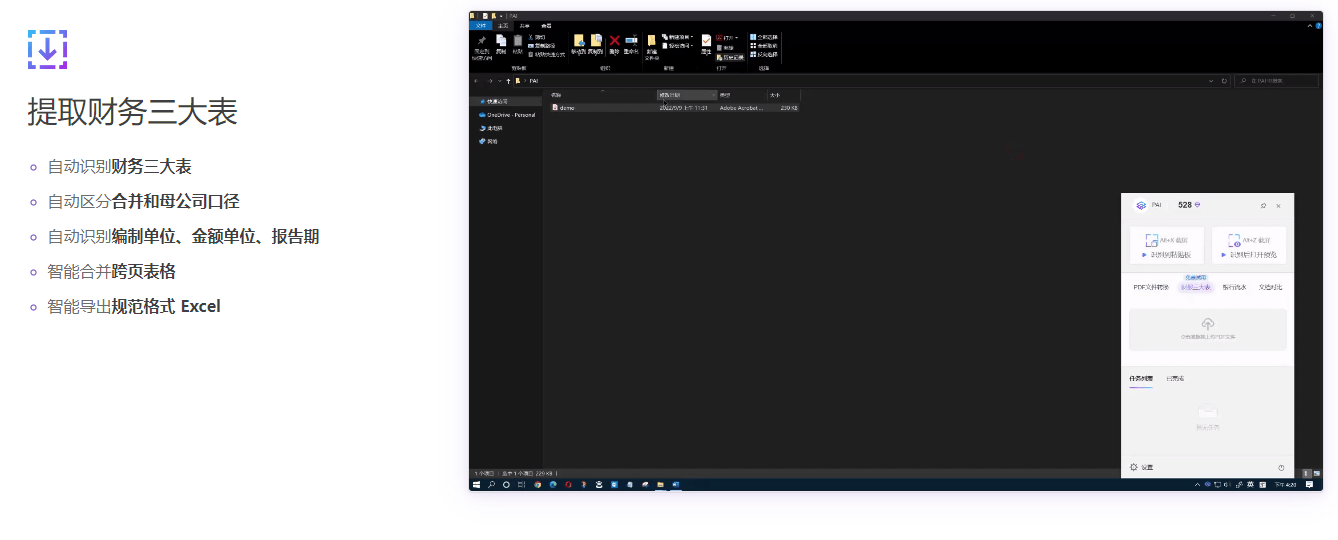Select the demo PDF file in list
The height and width of the screenshot is (540, 1338).
567,108
